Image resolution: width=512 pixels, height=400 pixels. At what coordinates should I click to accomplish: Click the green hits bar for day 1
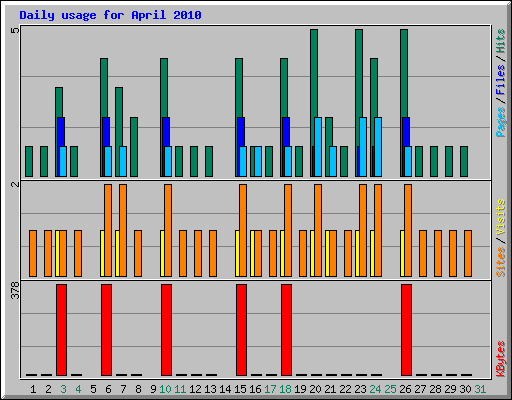(x=29, y=161)
